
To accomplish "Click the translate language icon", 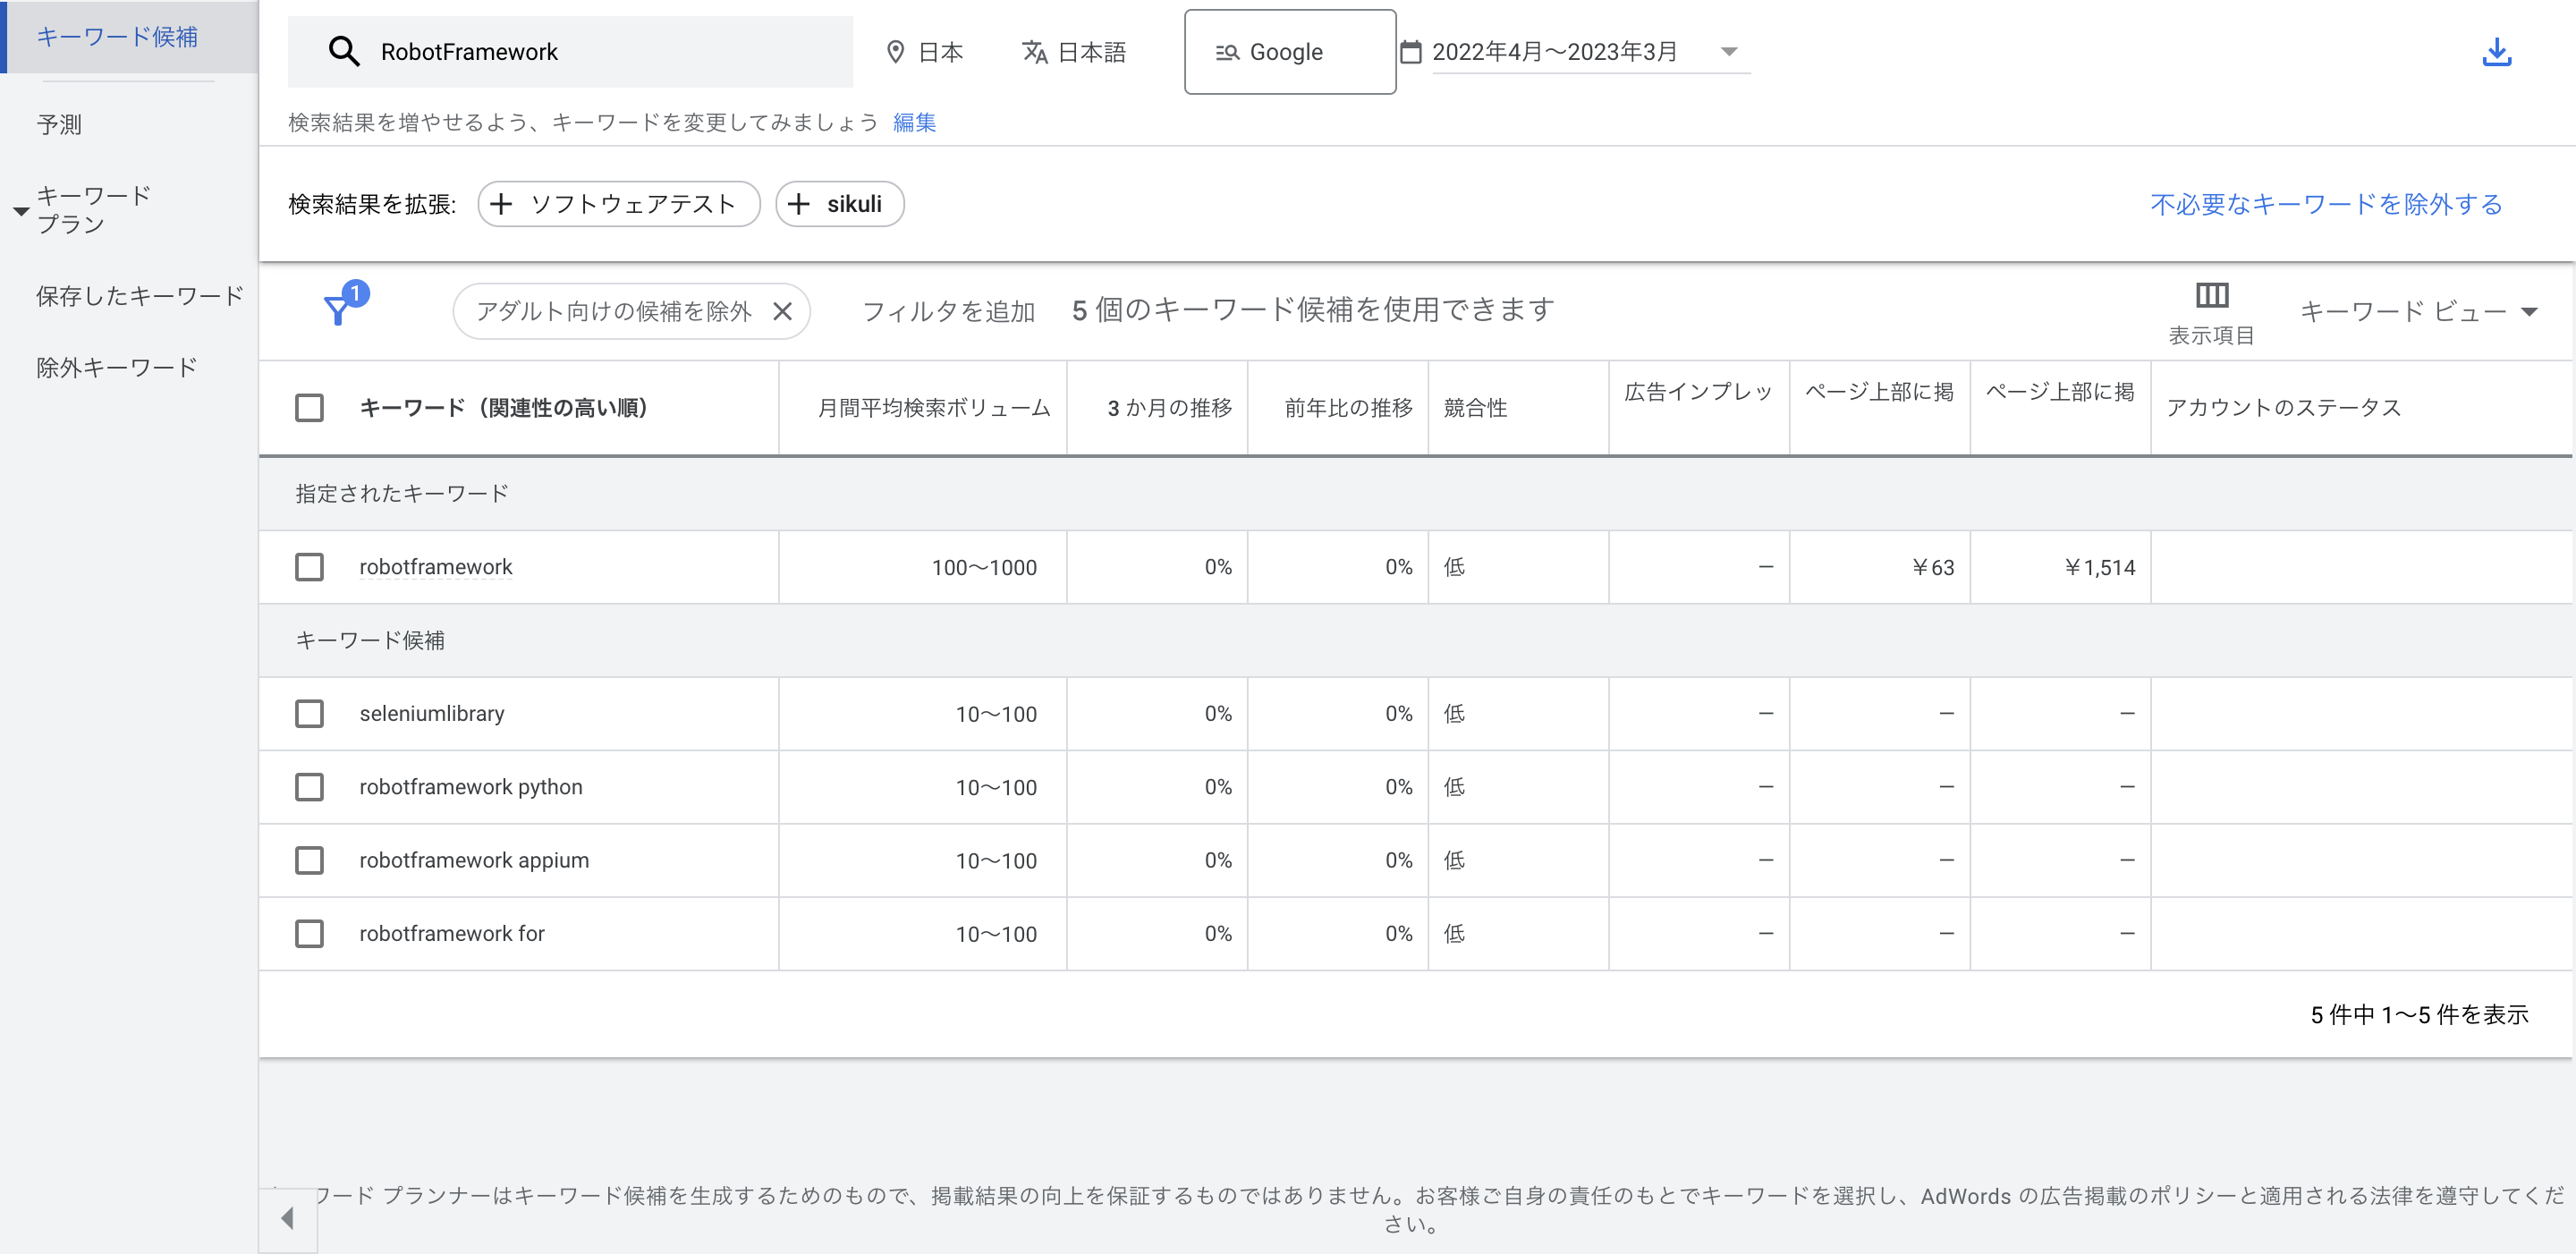I will pos(1035,51).
